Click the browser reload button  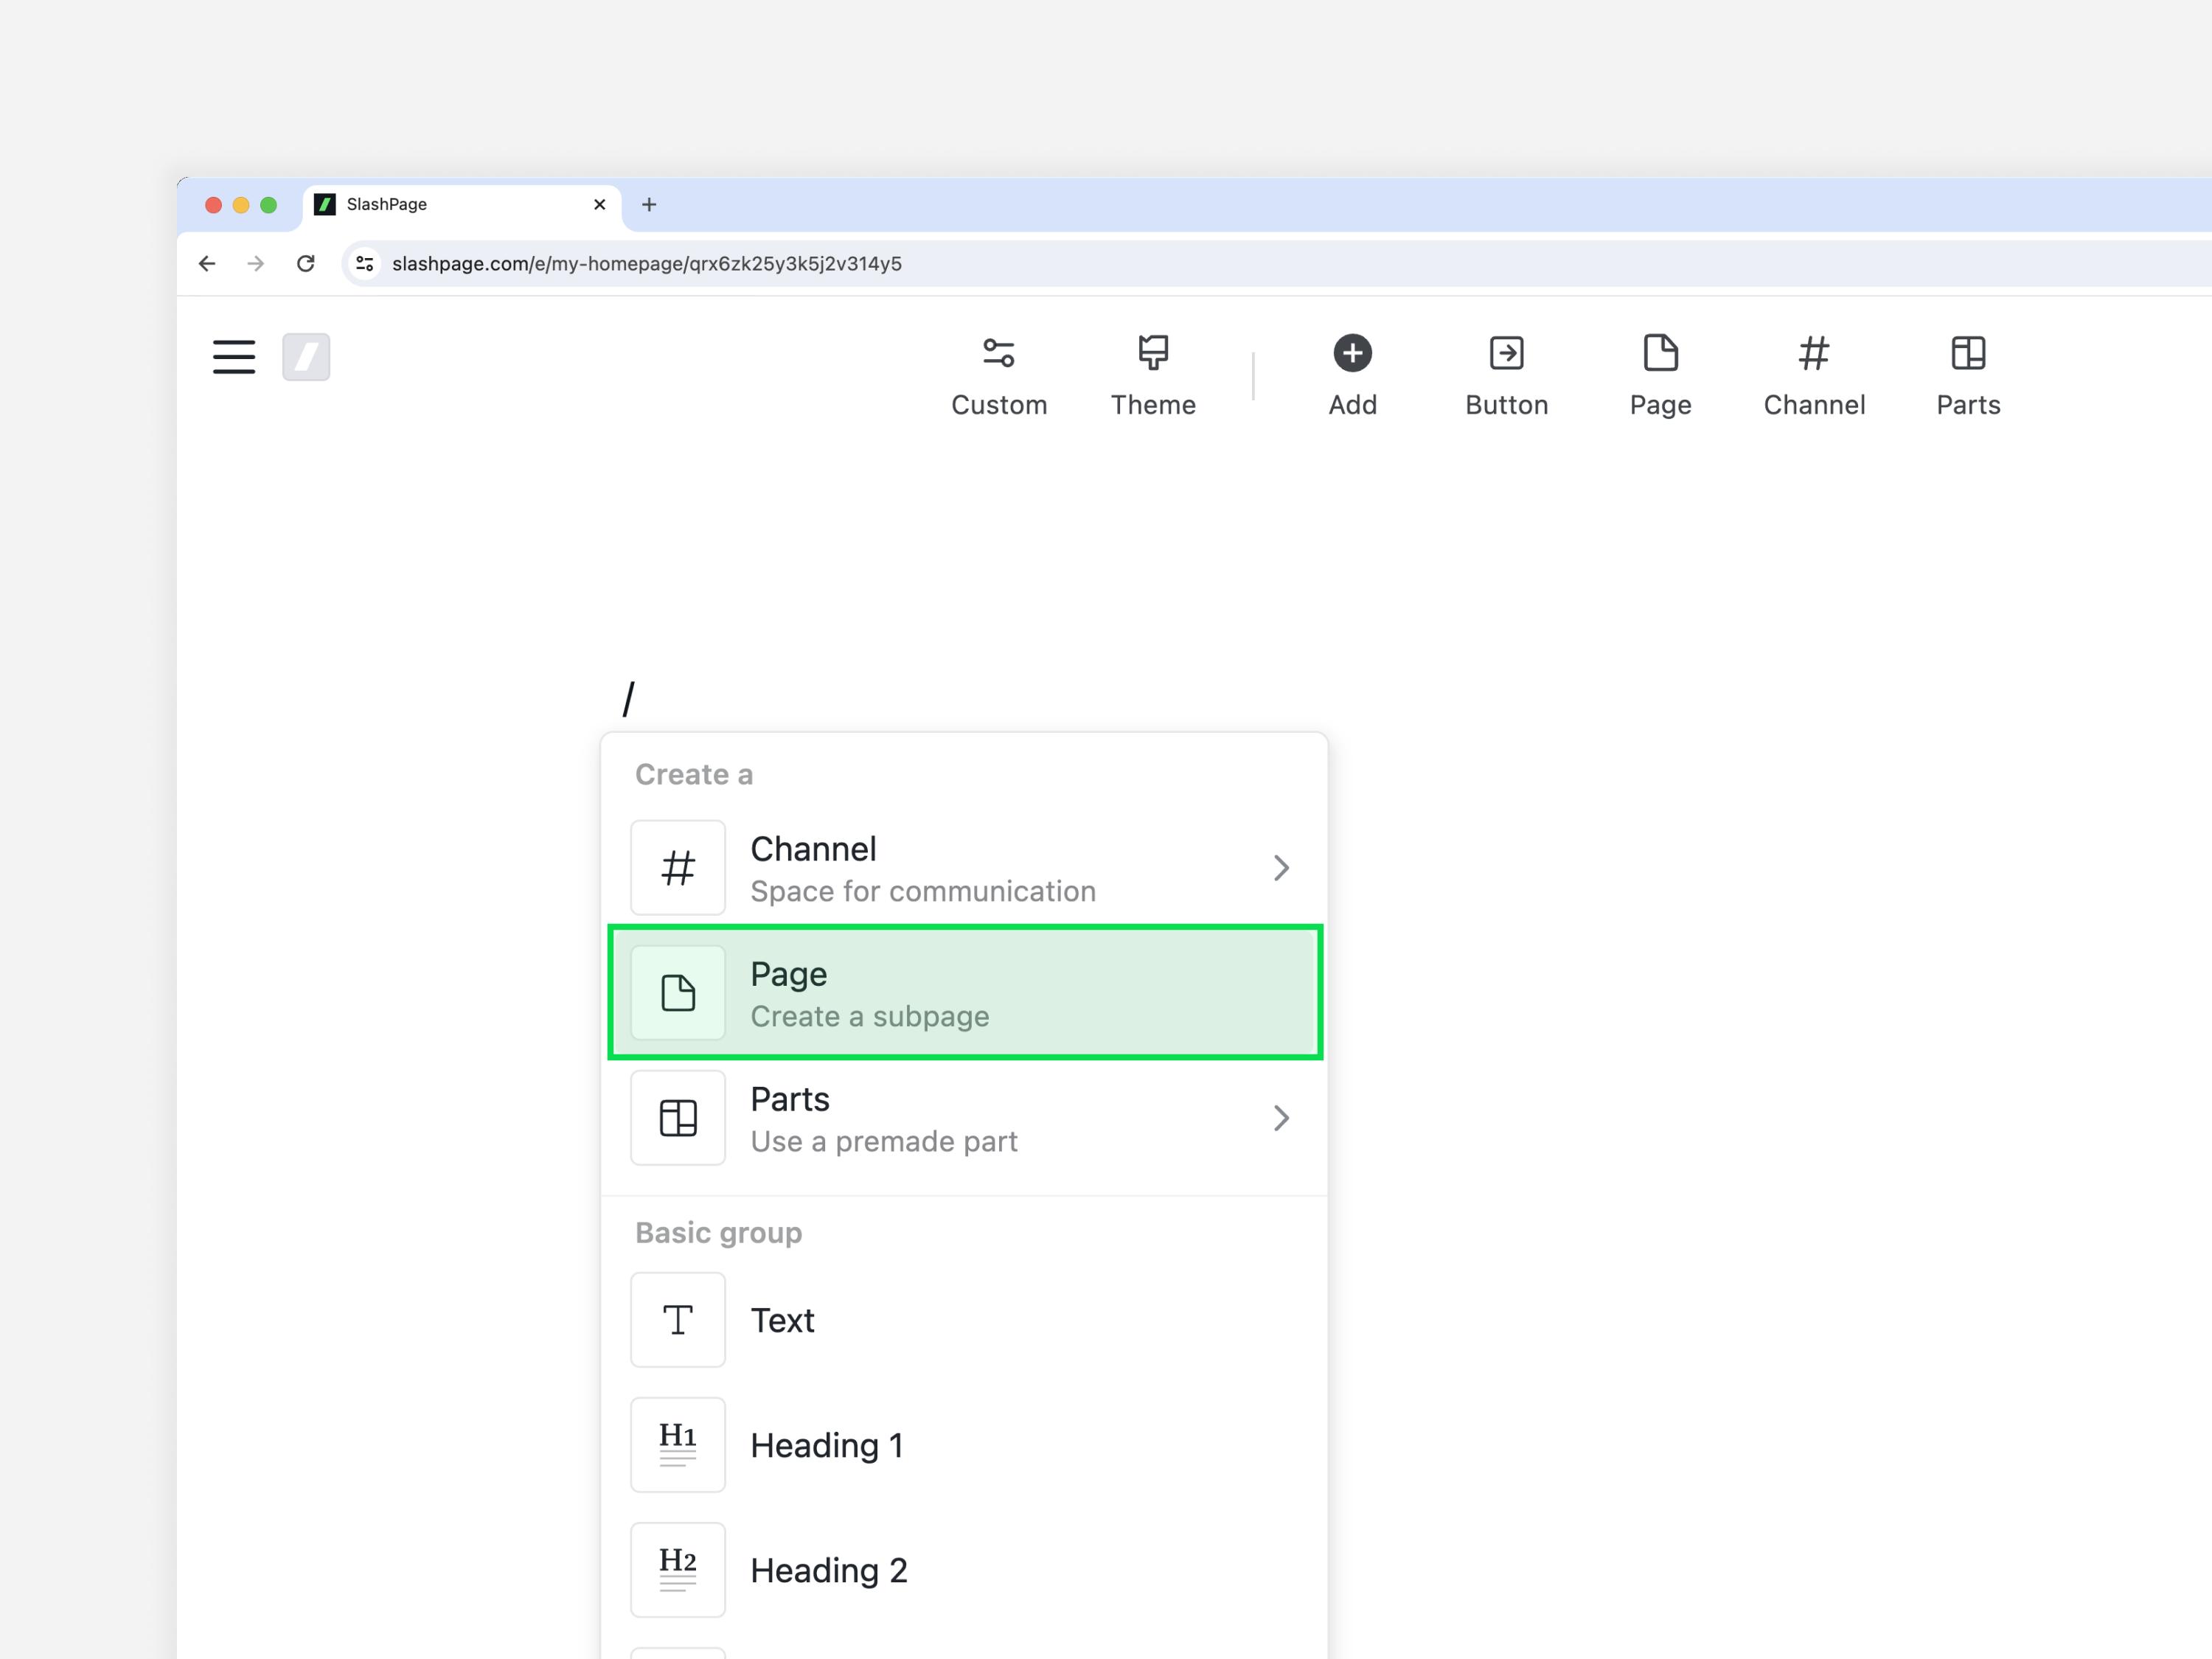coord(307,263)
